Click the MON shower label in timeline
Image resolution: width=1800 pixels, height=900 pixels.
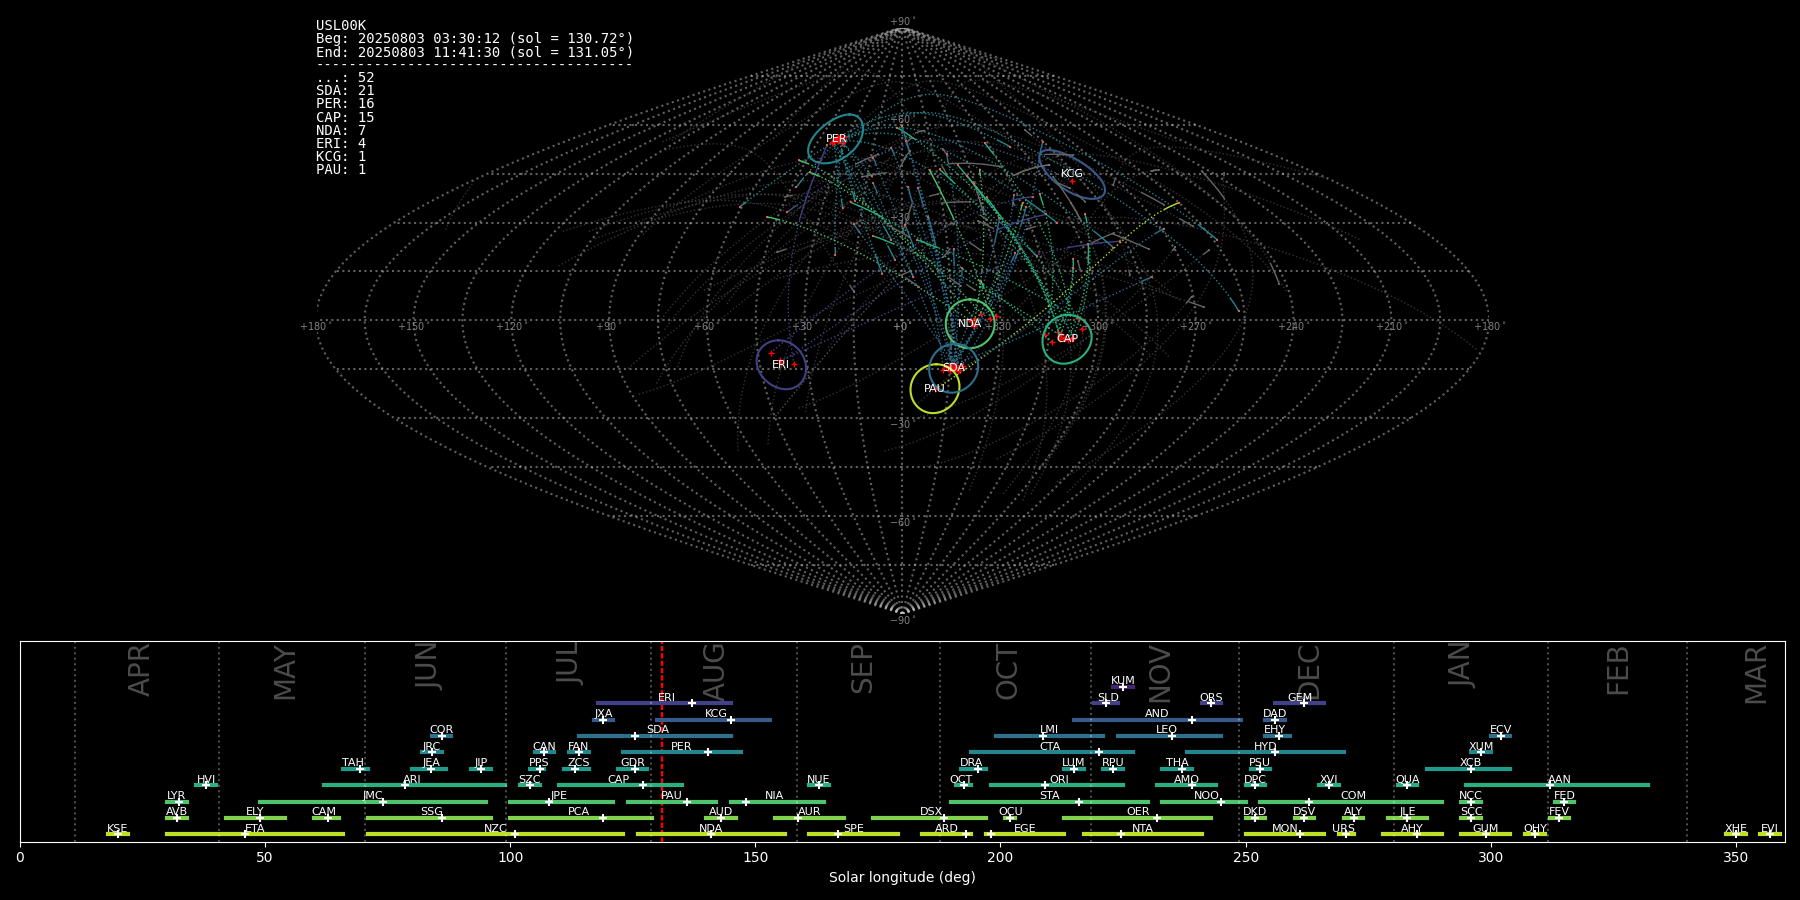[x=1285, y=829]
